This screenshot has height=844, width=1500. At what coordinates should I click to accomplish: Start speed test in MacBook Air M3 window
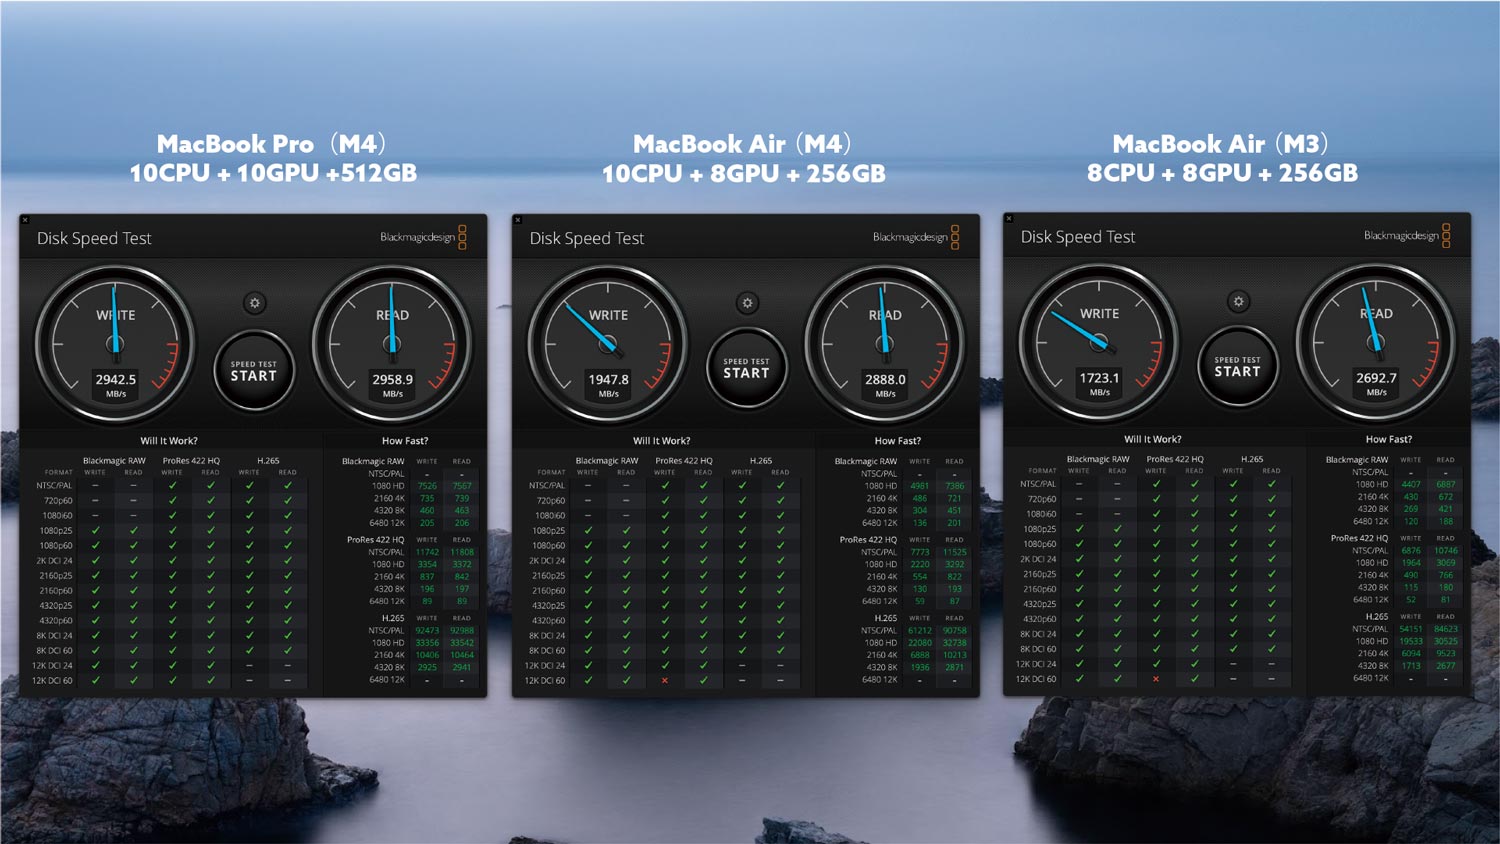pos(1237,367)
